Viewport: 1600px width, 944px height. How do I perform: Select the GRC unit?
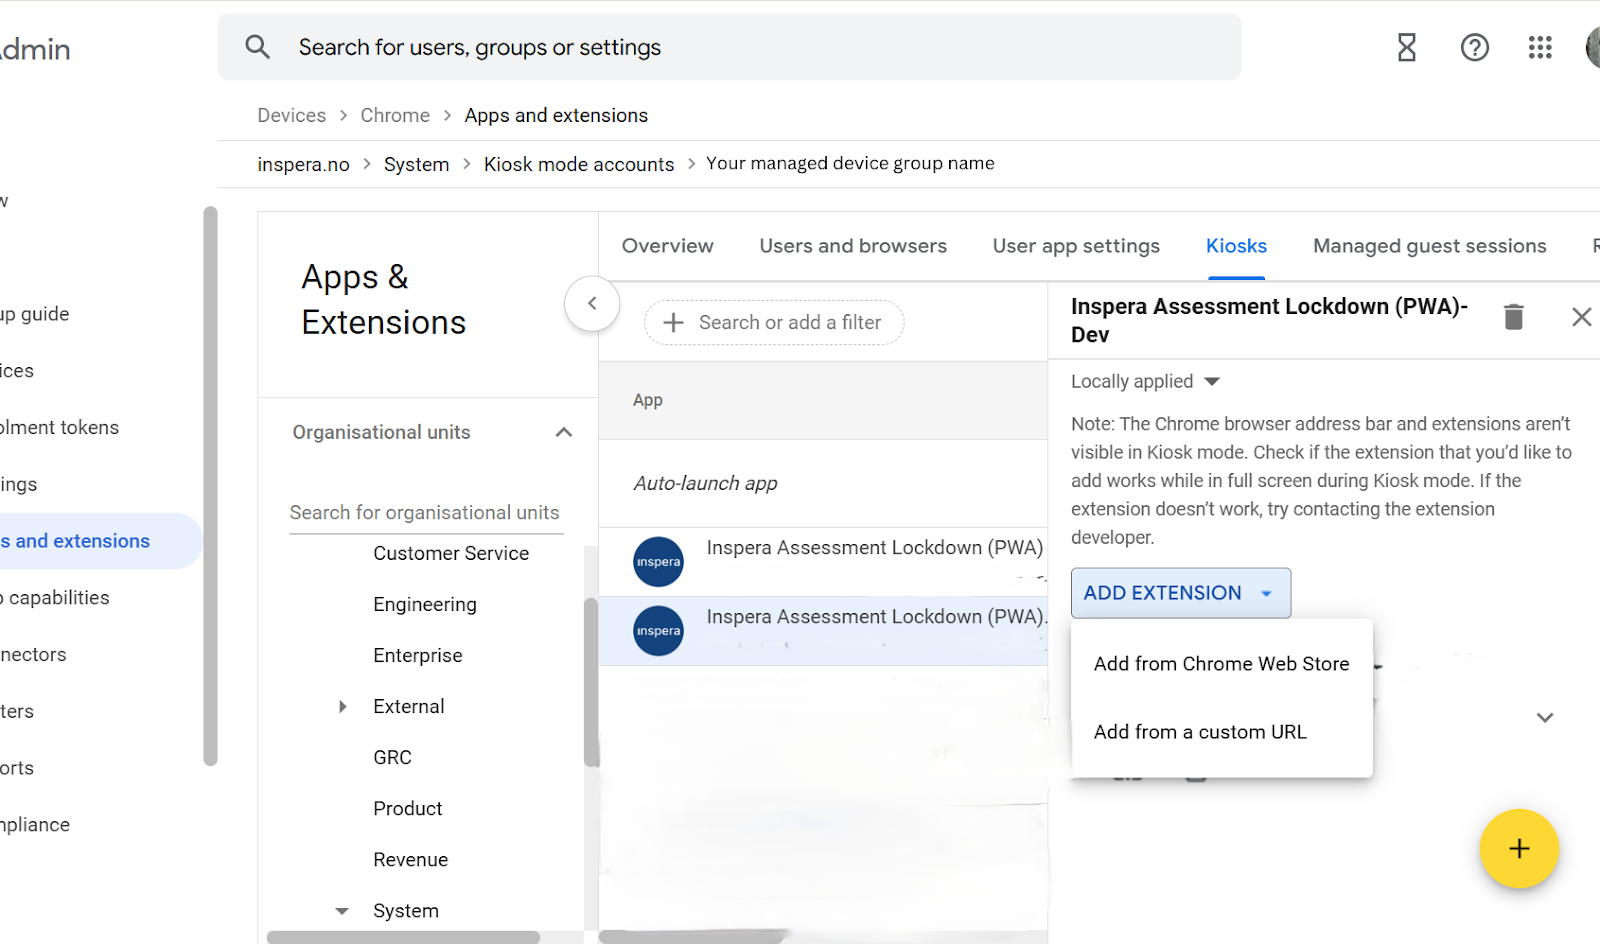[x=392, y=757]
